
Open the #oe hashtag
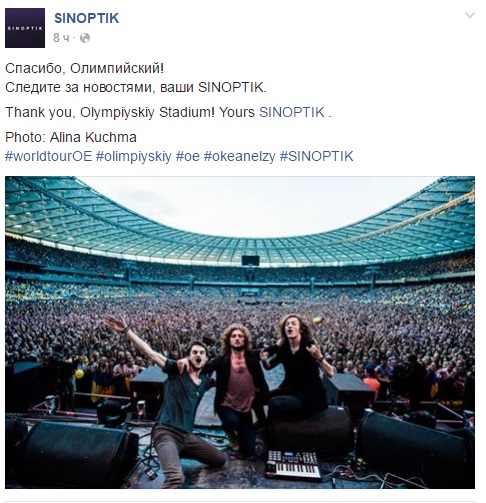[x=187, y=156]
